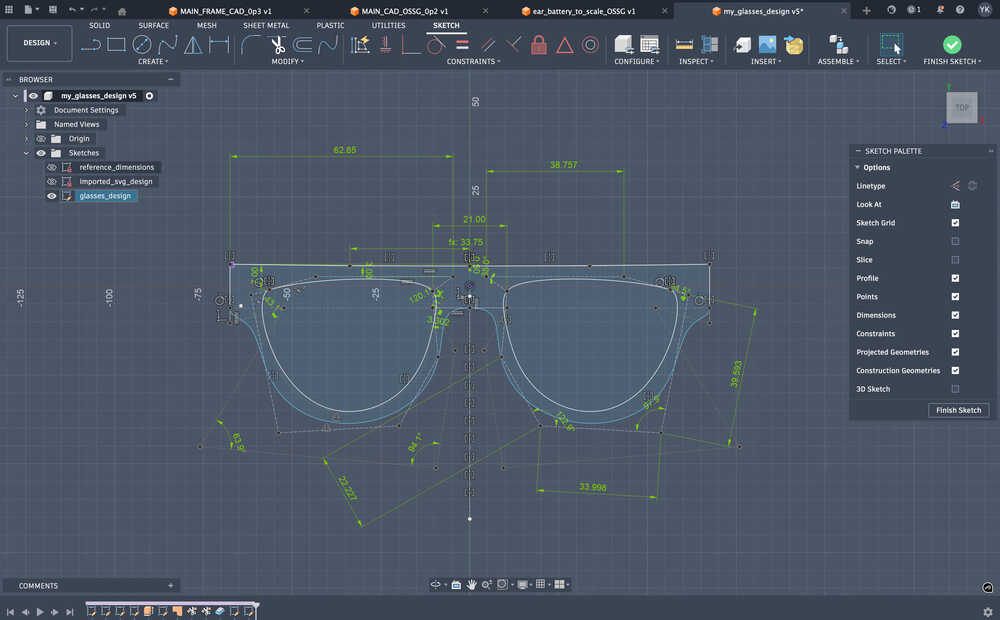Uncheck Points in the Sketch Palette
The width and height of the screenshot is (1000, 620).
click(957, 296)
